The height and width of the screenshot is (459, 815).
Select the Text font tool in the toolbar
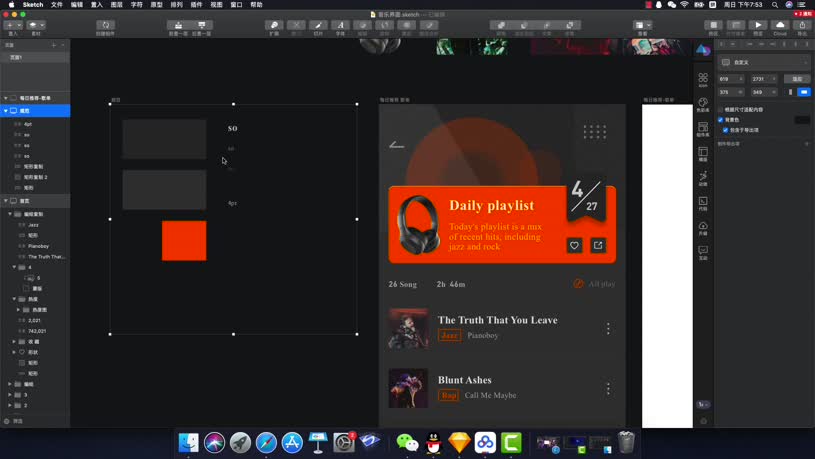click(x=340, y=25)
